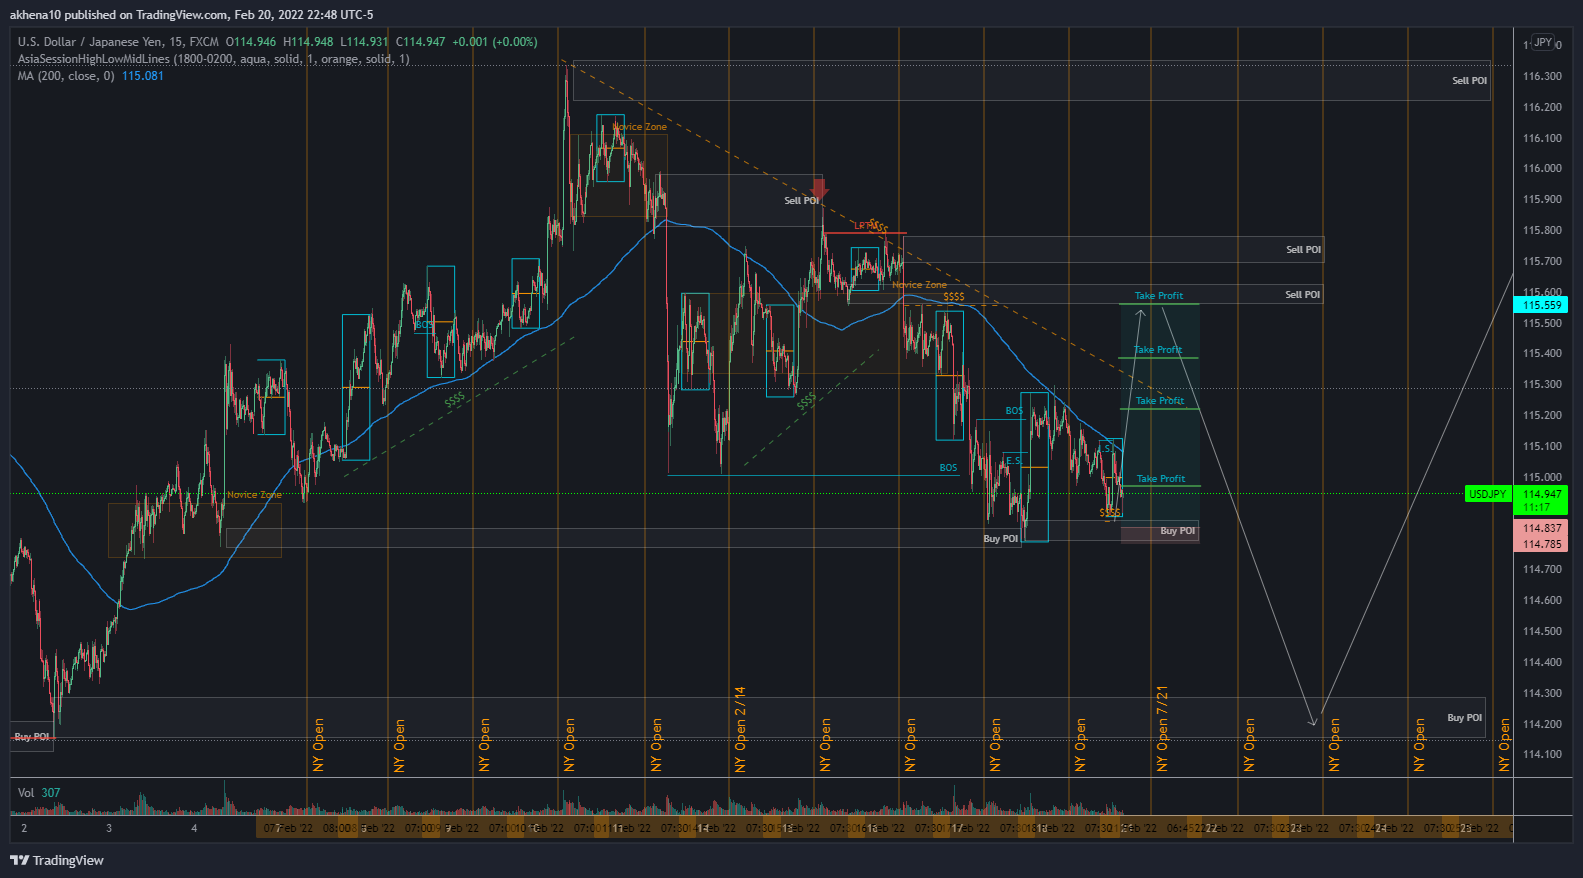Click the JPY currency label on the price axis
The height and width of the screenshot is (878, 1583).
pyautogui.click(x=1543, y=42)
